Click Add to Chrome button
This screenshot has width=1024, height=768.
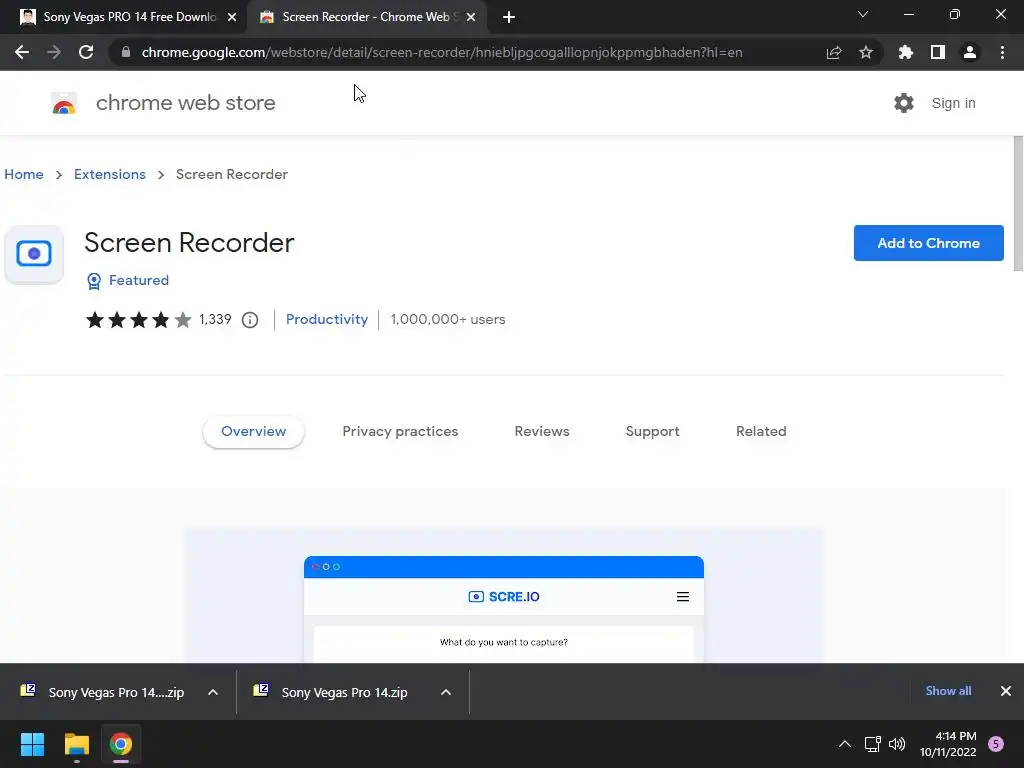tap(929, 243)
